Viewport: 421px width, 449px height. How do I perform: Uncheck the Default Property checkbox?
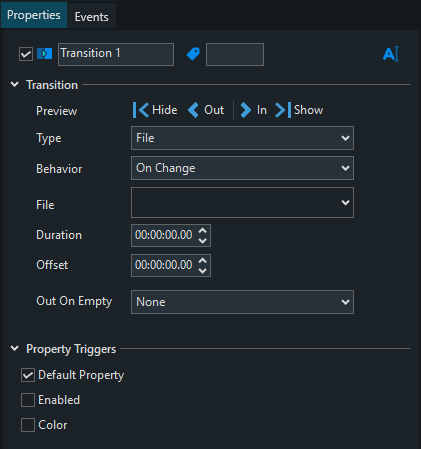tap(28, 375)
